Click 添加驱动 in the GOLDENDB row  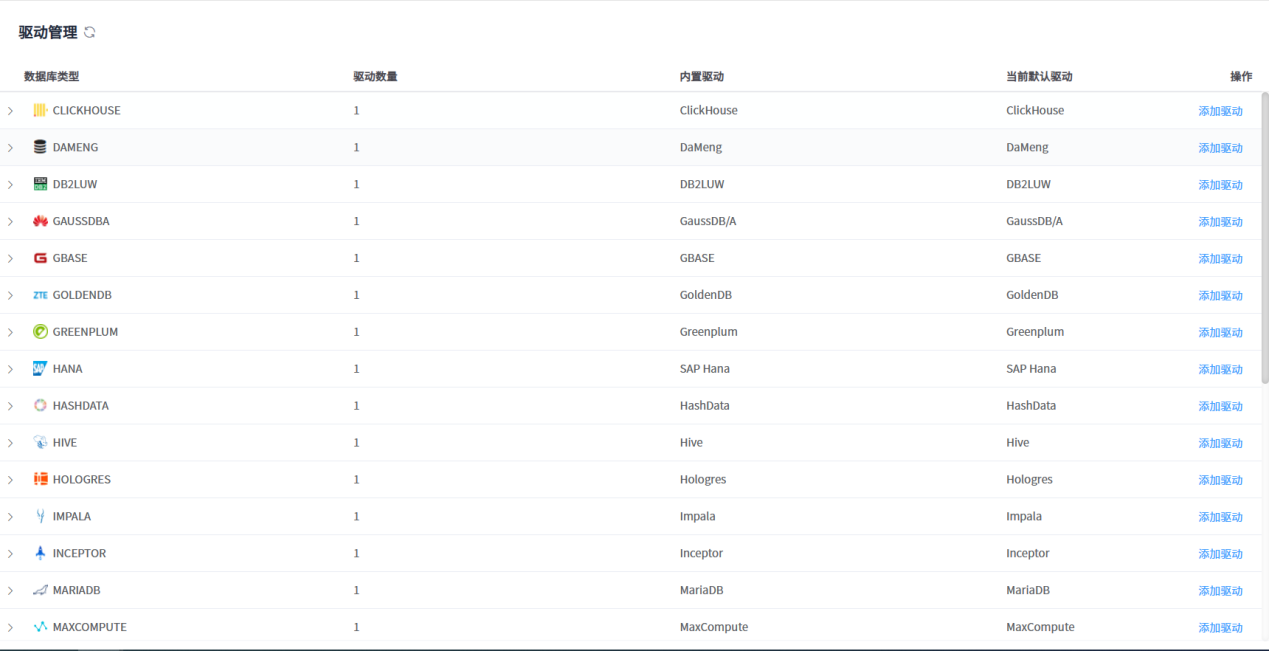(1220, 296)
